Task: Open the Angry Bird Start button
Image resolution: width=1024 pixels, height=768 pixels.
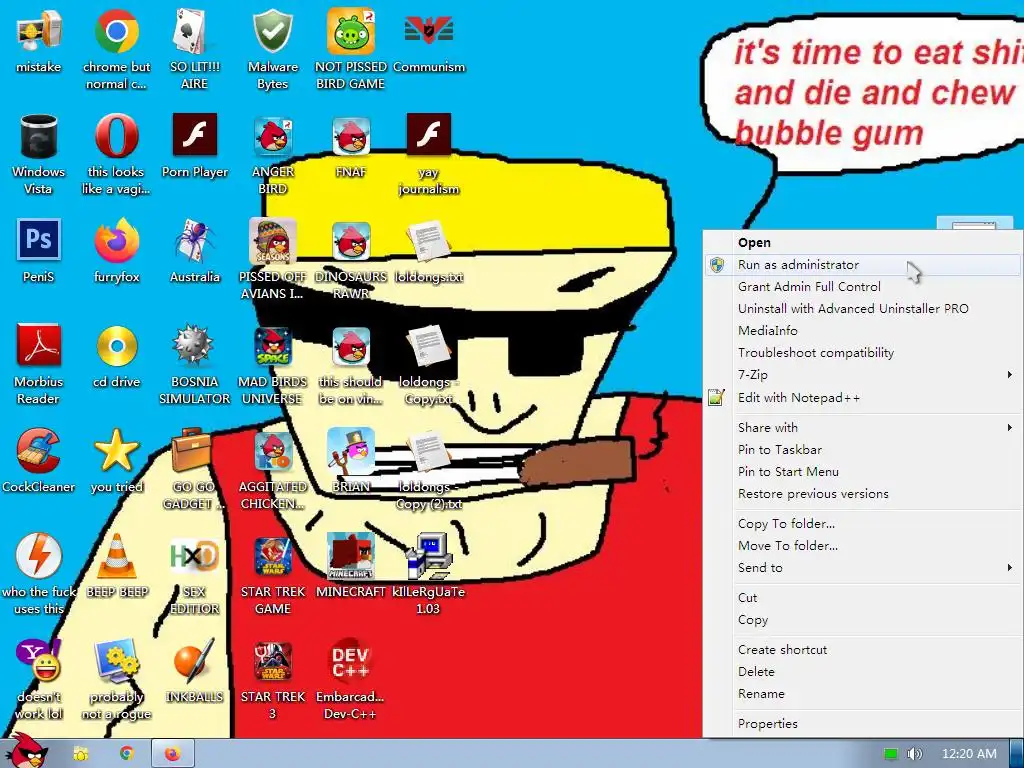Action: [25, 751]
